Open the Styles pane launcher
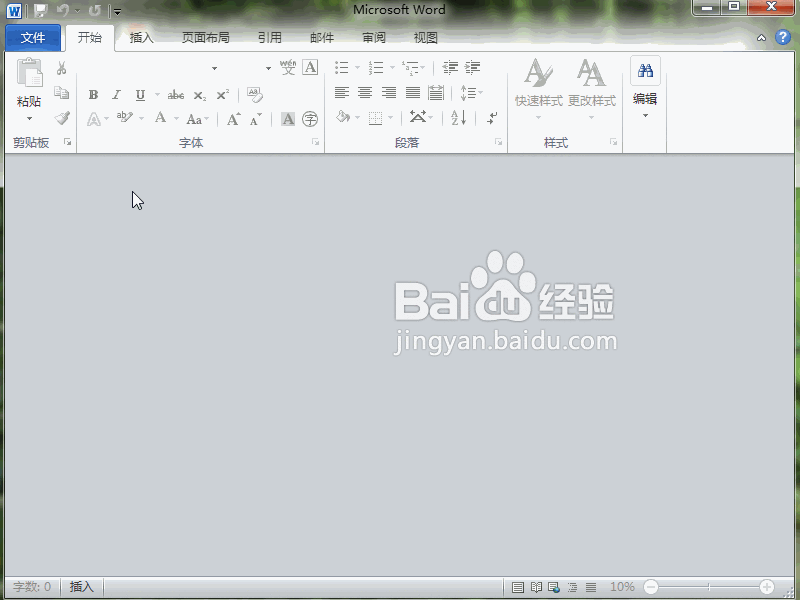 coord(614,142)
